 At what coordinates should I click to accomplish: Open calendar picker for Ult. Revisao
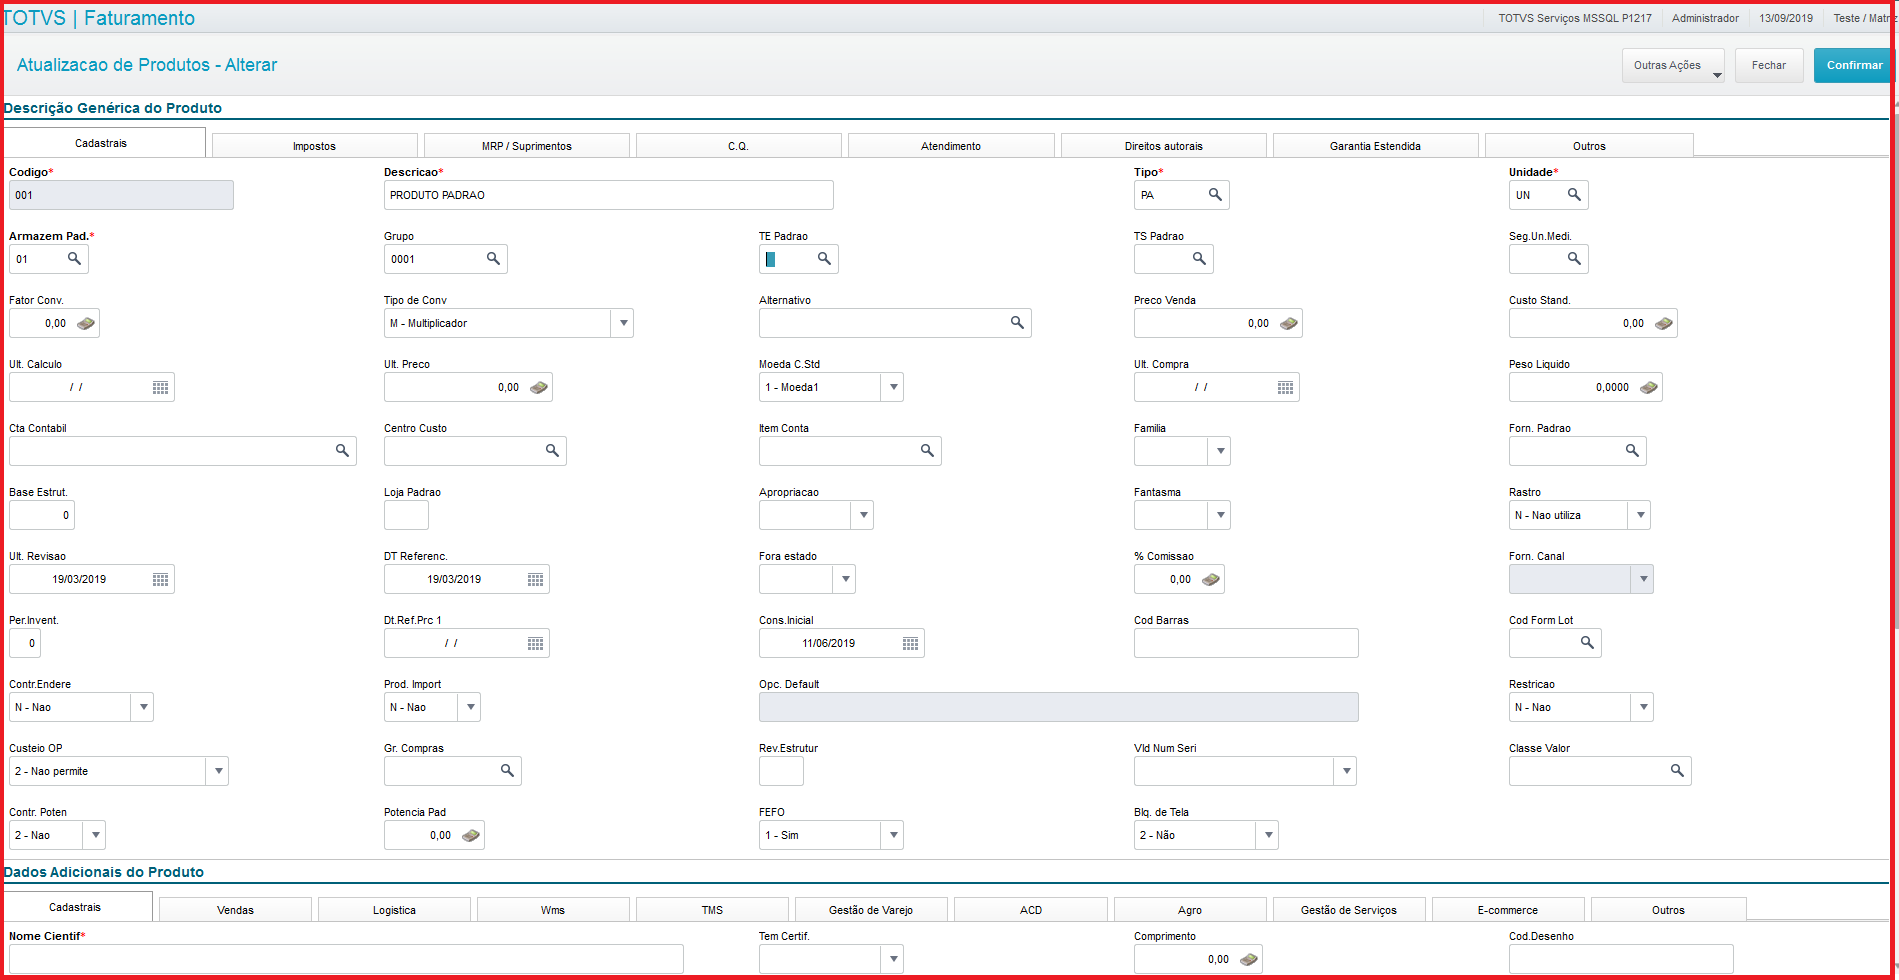tap(160, 579)
